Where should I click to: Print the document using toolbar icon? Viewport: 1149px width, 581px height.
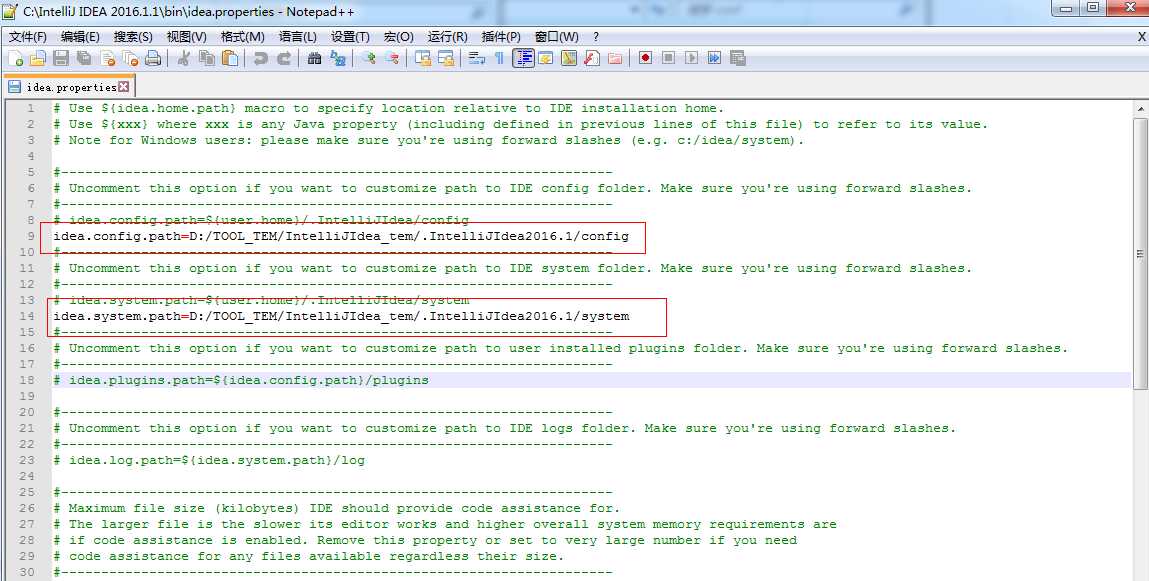(x=152, y=59)
